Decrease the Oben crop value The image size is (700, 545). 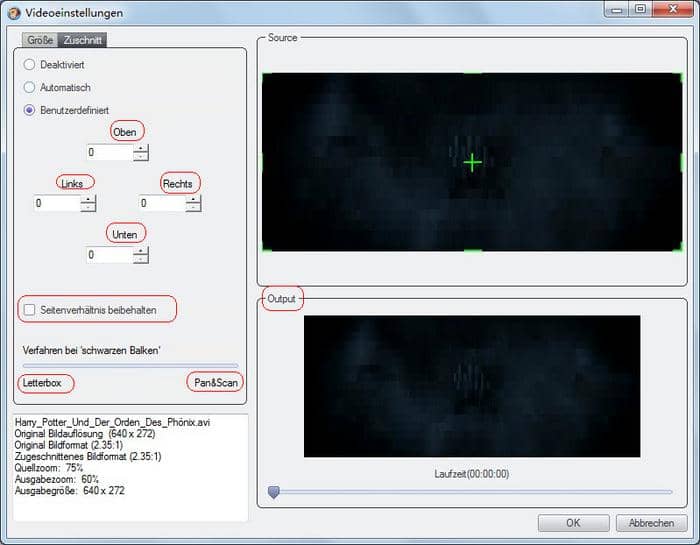(141, 156)
